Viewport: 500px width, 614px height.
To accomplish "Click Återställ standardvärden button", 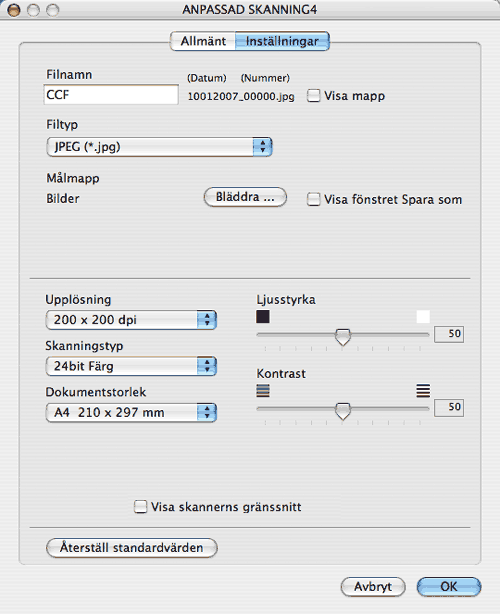I will coord(132,547).
